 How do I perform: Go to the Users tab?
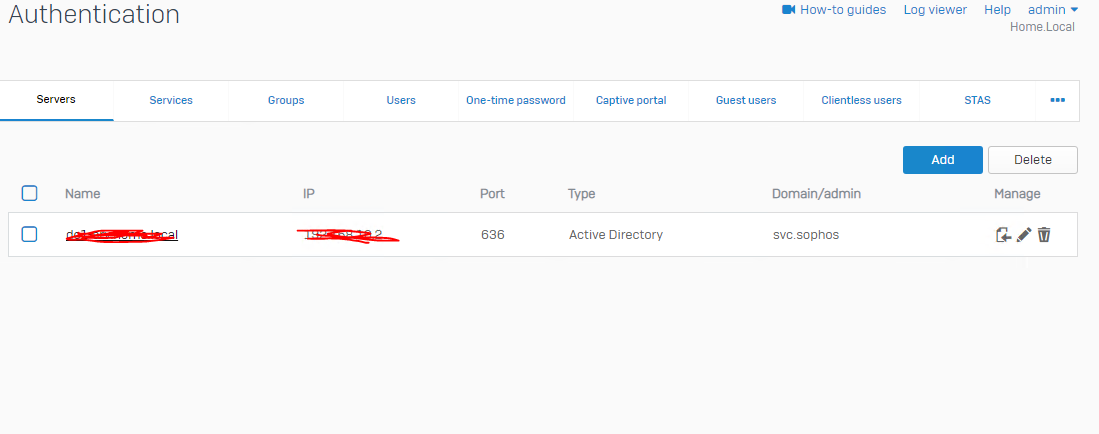click(401, 100)
